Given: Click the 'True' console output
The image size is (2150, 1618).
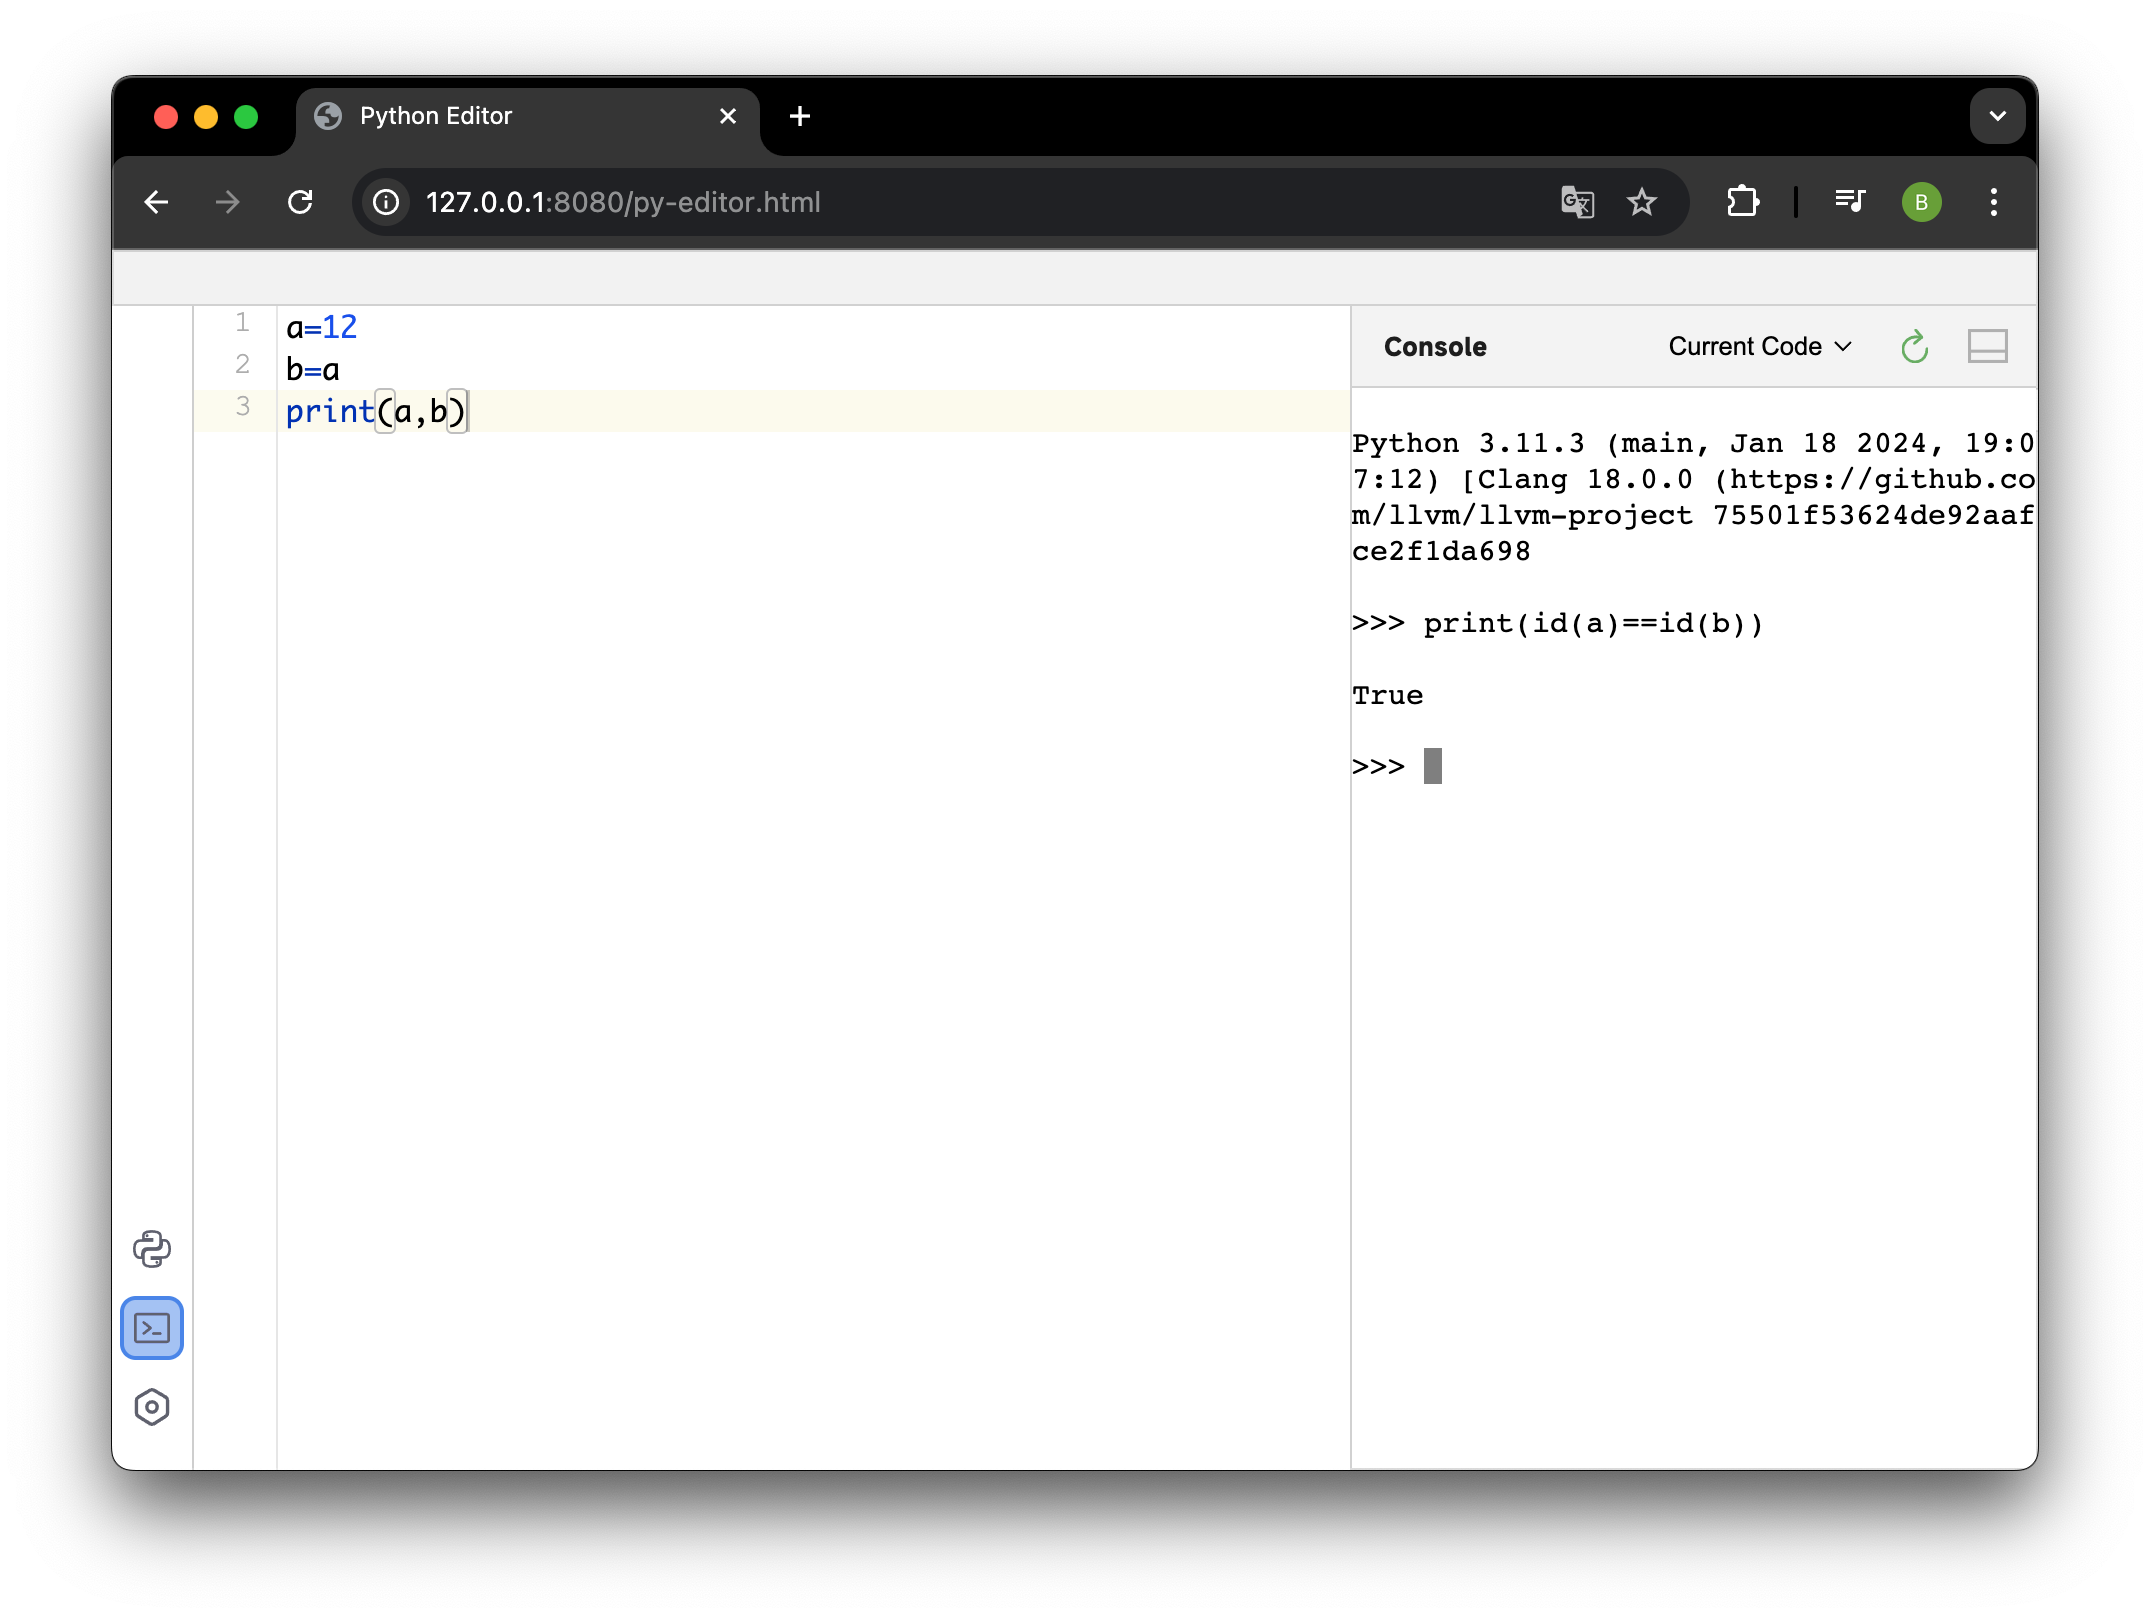Looking at the screenshot, I should tap(1387, 695).
